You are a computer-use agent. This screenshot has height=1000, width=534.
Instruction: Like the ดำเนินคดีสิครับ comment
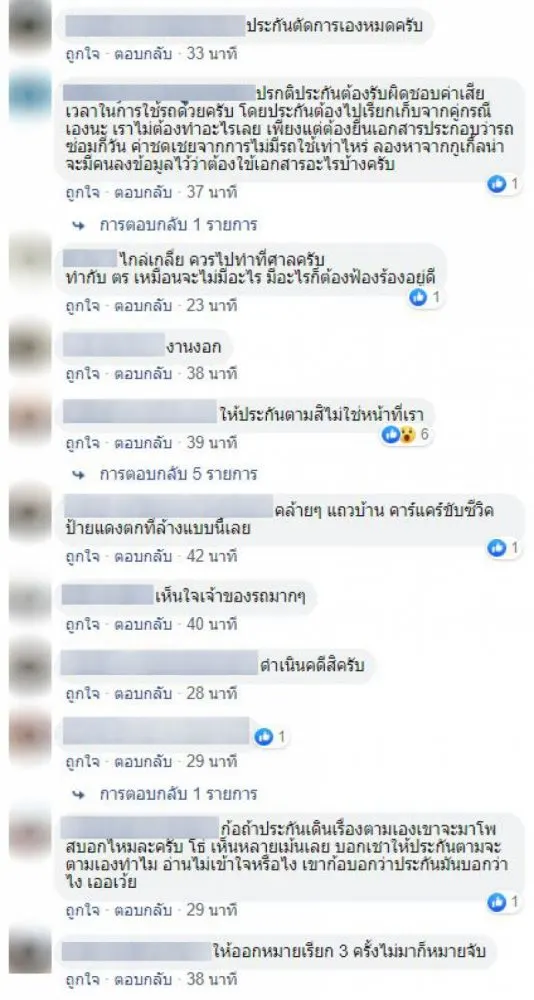82,693
